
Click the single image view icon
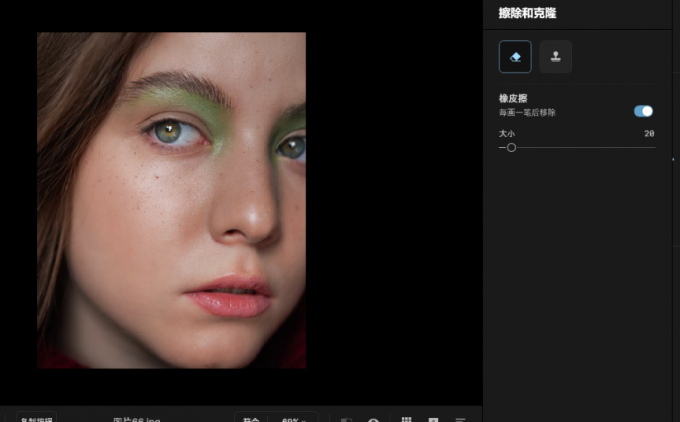click(434, 419)
